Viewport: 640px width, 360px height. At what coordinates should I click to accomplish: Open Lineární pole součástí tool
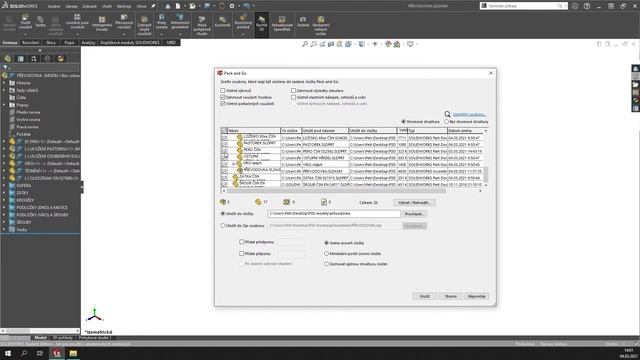click(77, 22)
